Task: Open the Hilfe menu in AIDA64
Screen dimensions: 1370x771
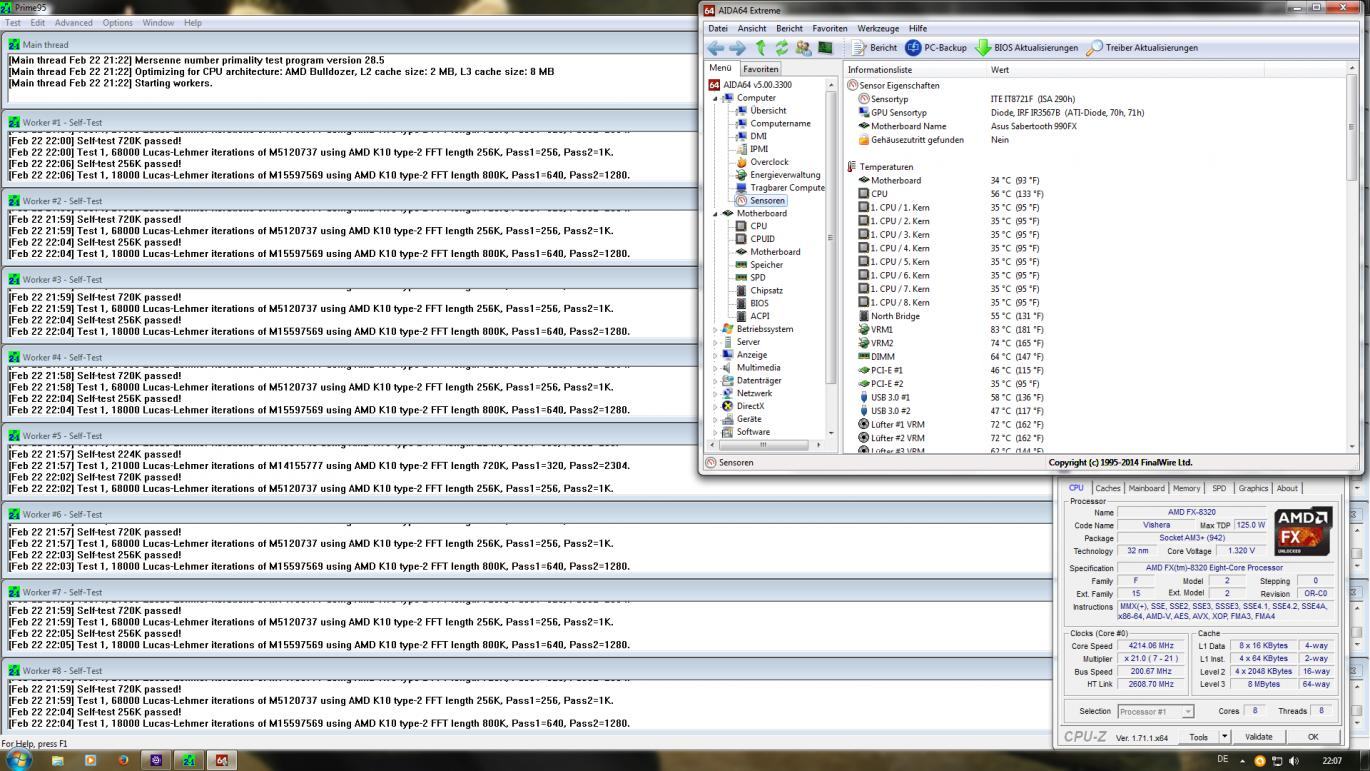Action: (x=918, y=28)
